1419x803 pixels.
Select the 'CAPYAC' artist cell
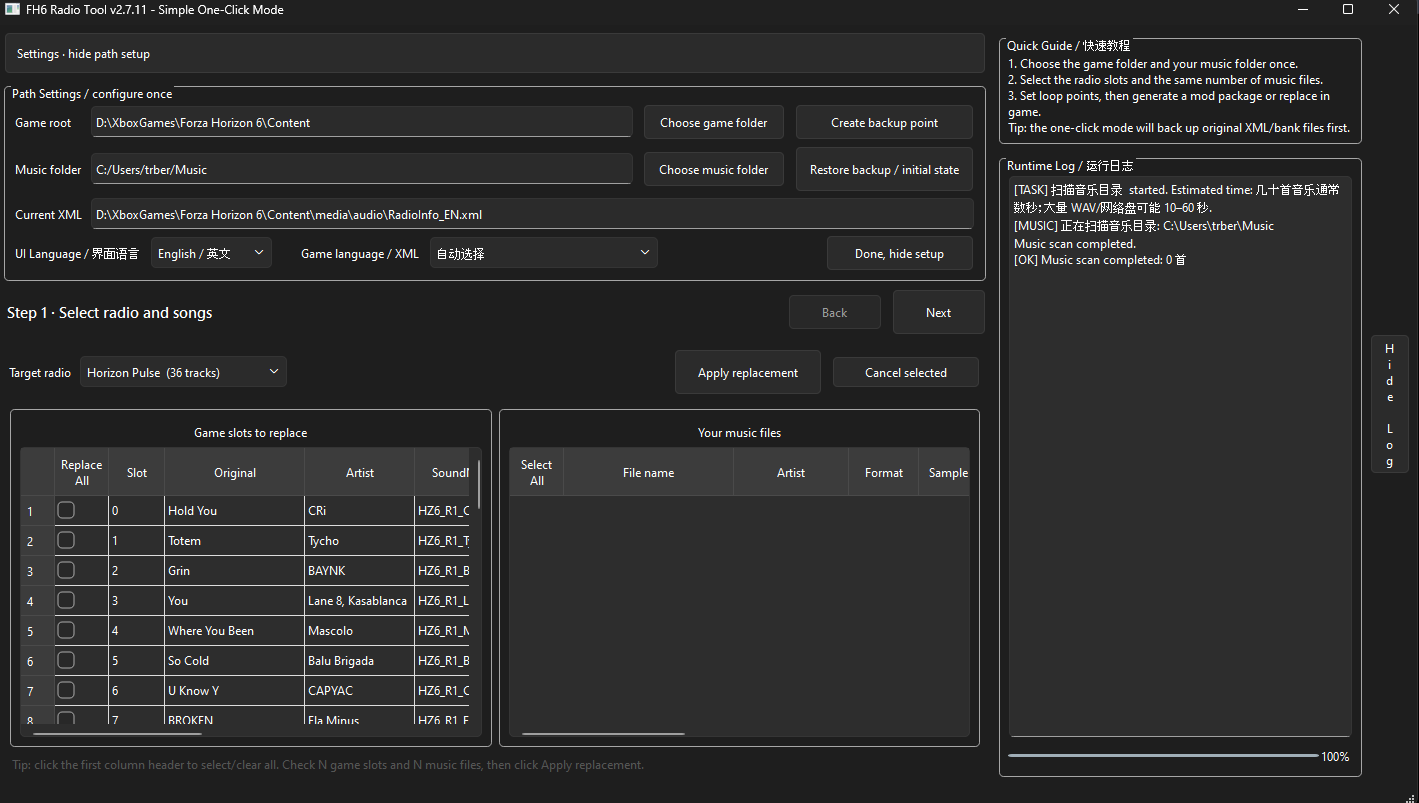pos(360,690)
